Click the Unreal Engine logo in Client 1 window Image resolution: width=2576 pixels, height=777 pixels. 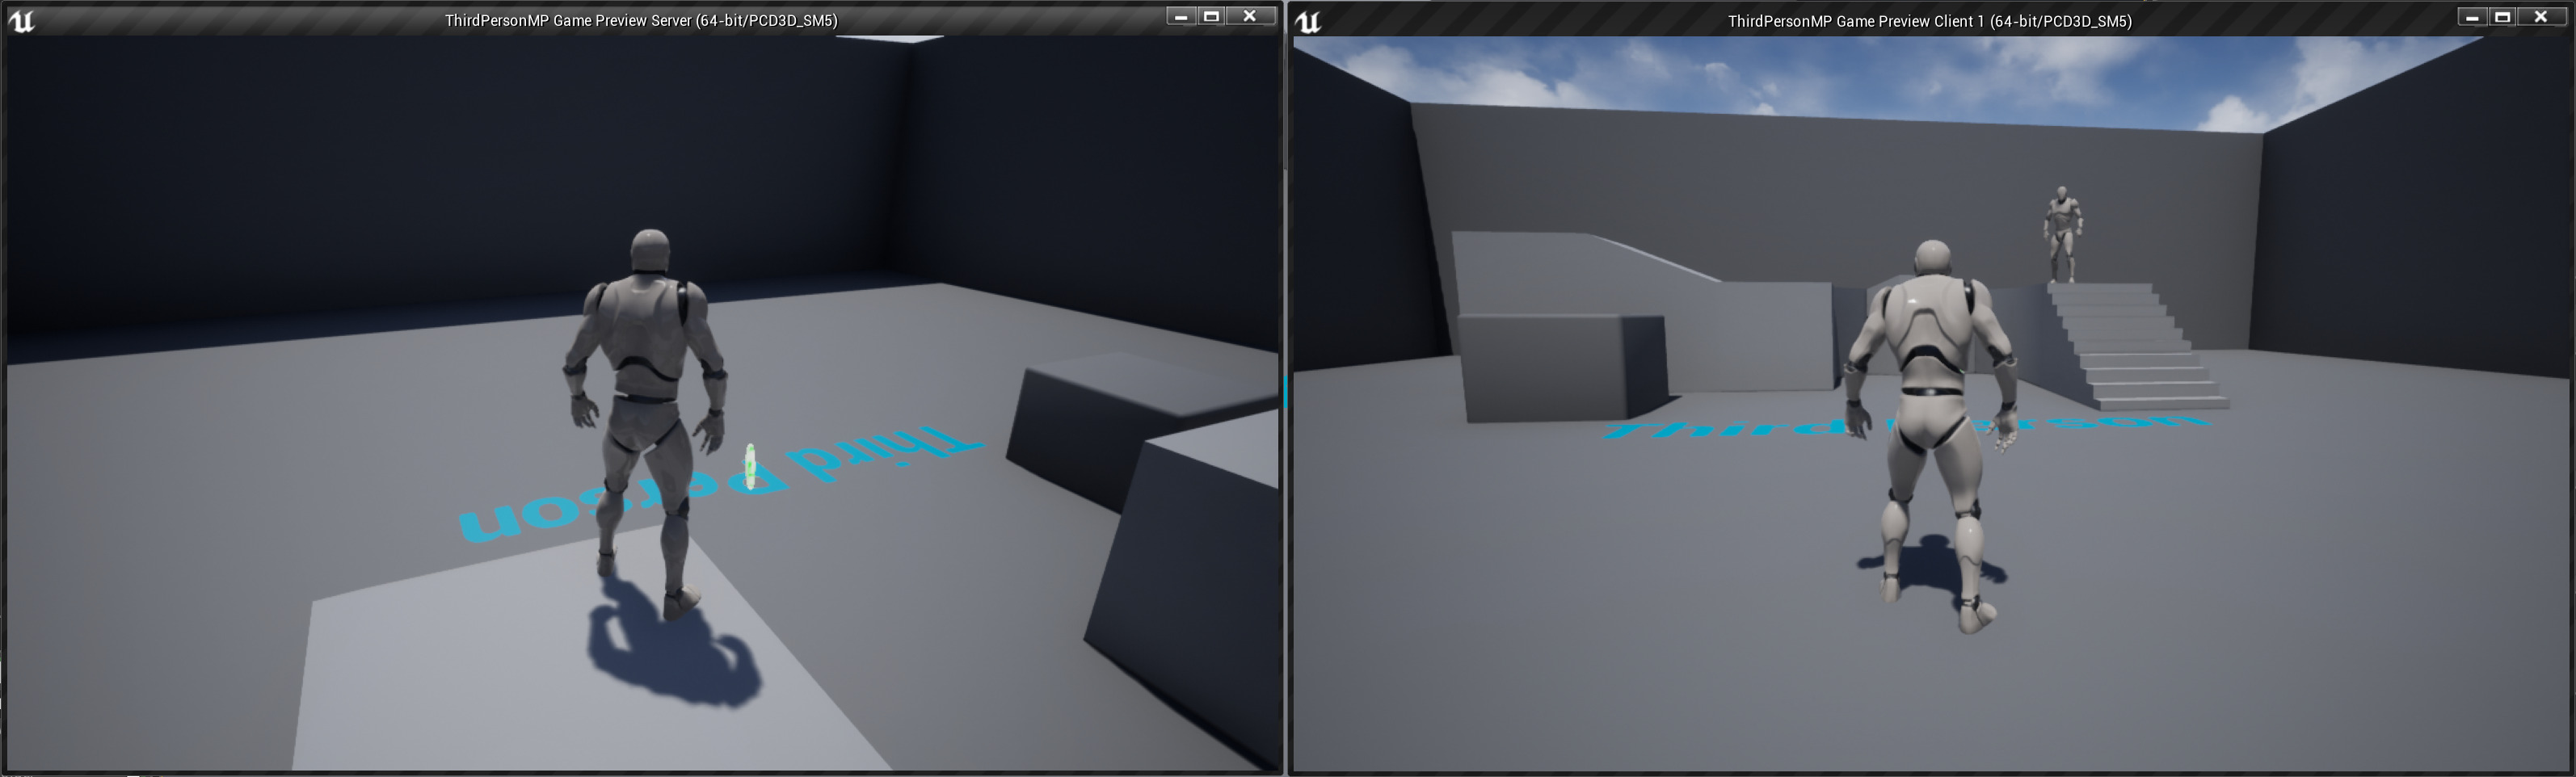(x=1308, y=21)
